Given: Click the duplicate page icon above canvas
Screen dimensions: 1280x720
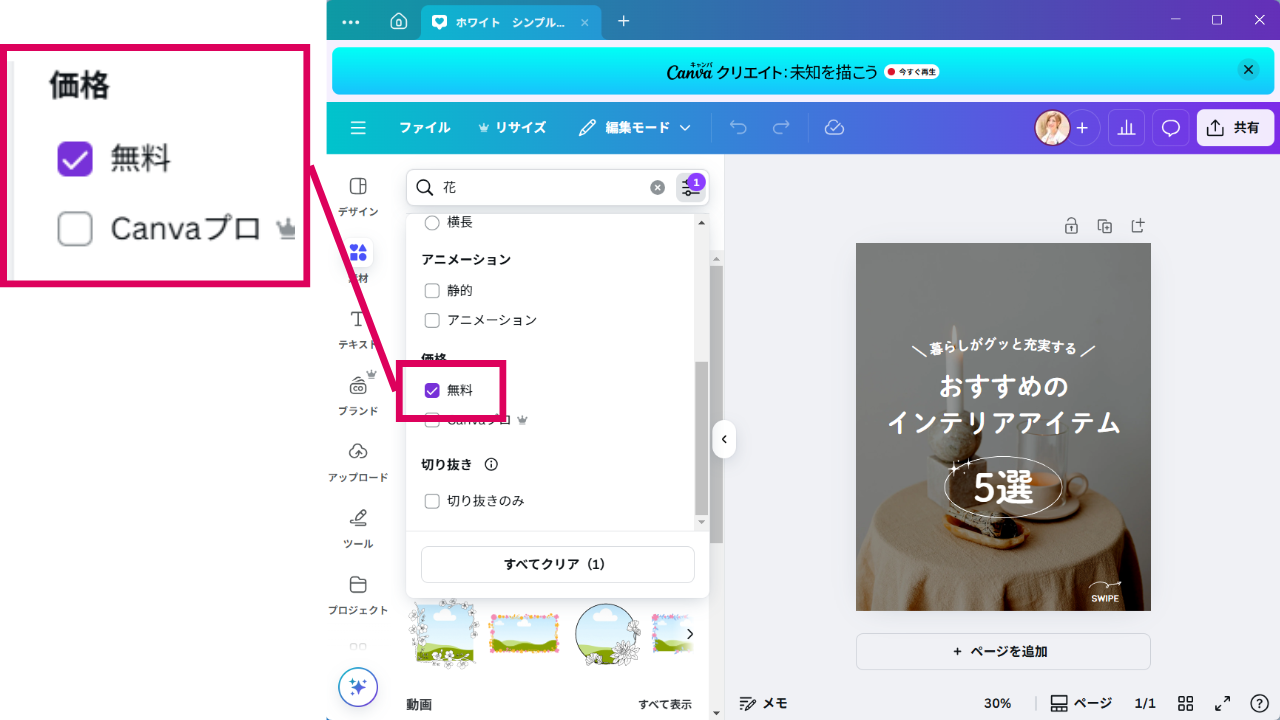Looking at the screenshot, I should 1104,226.
